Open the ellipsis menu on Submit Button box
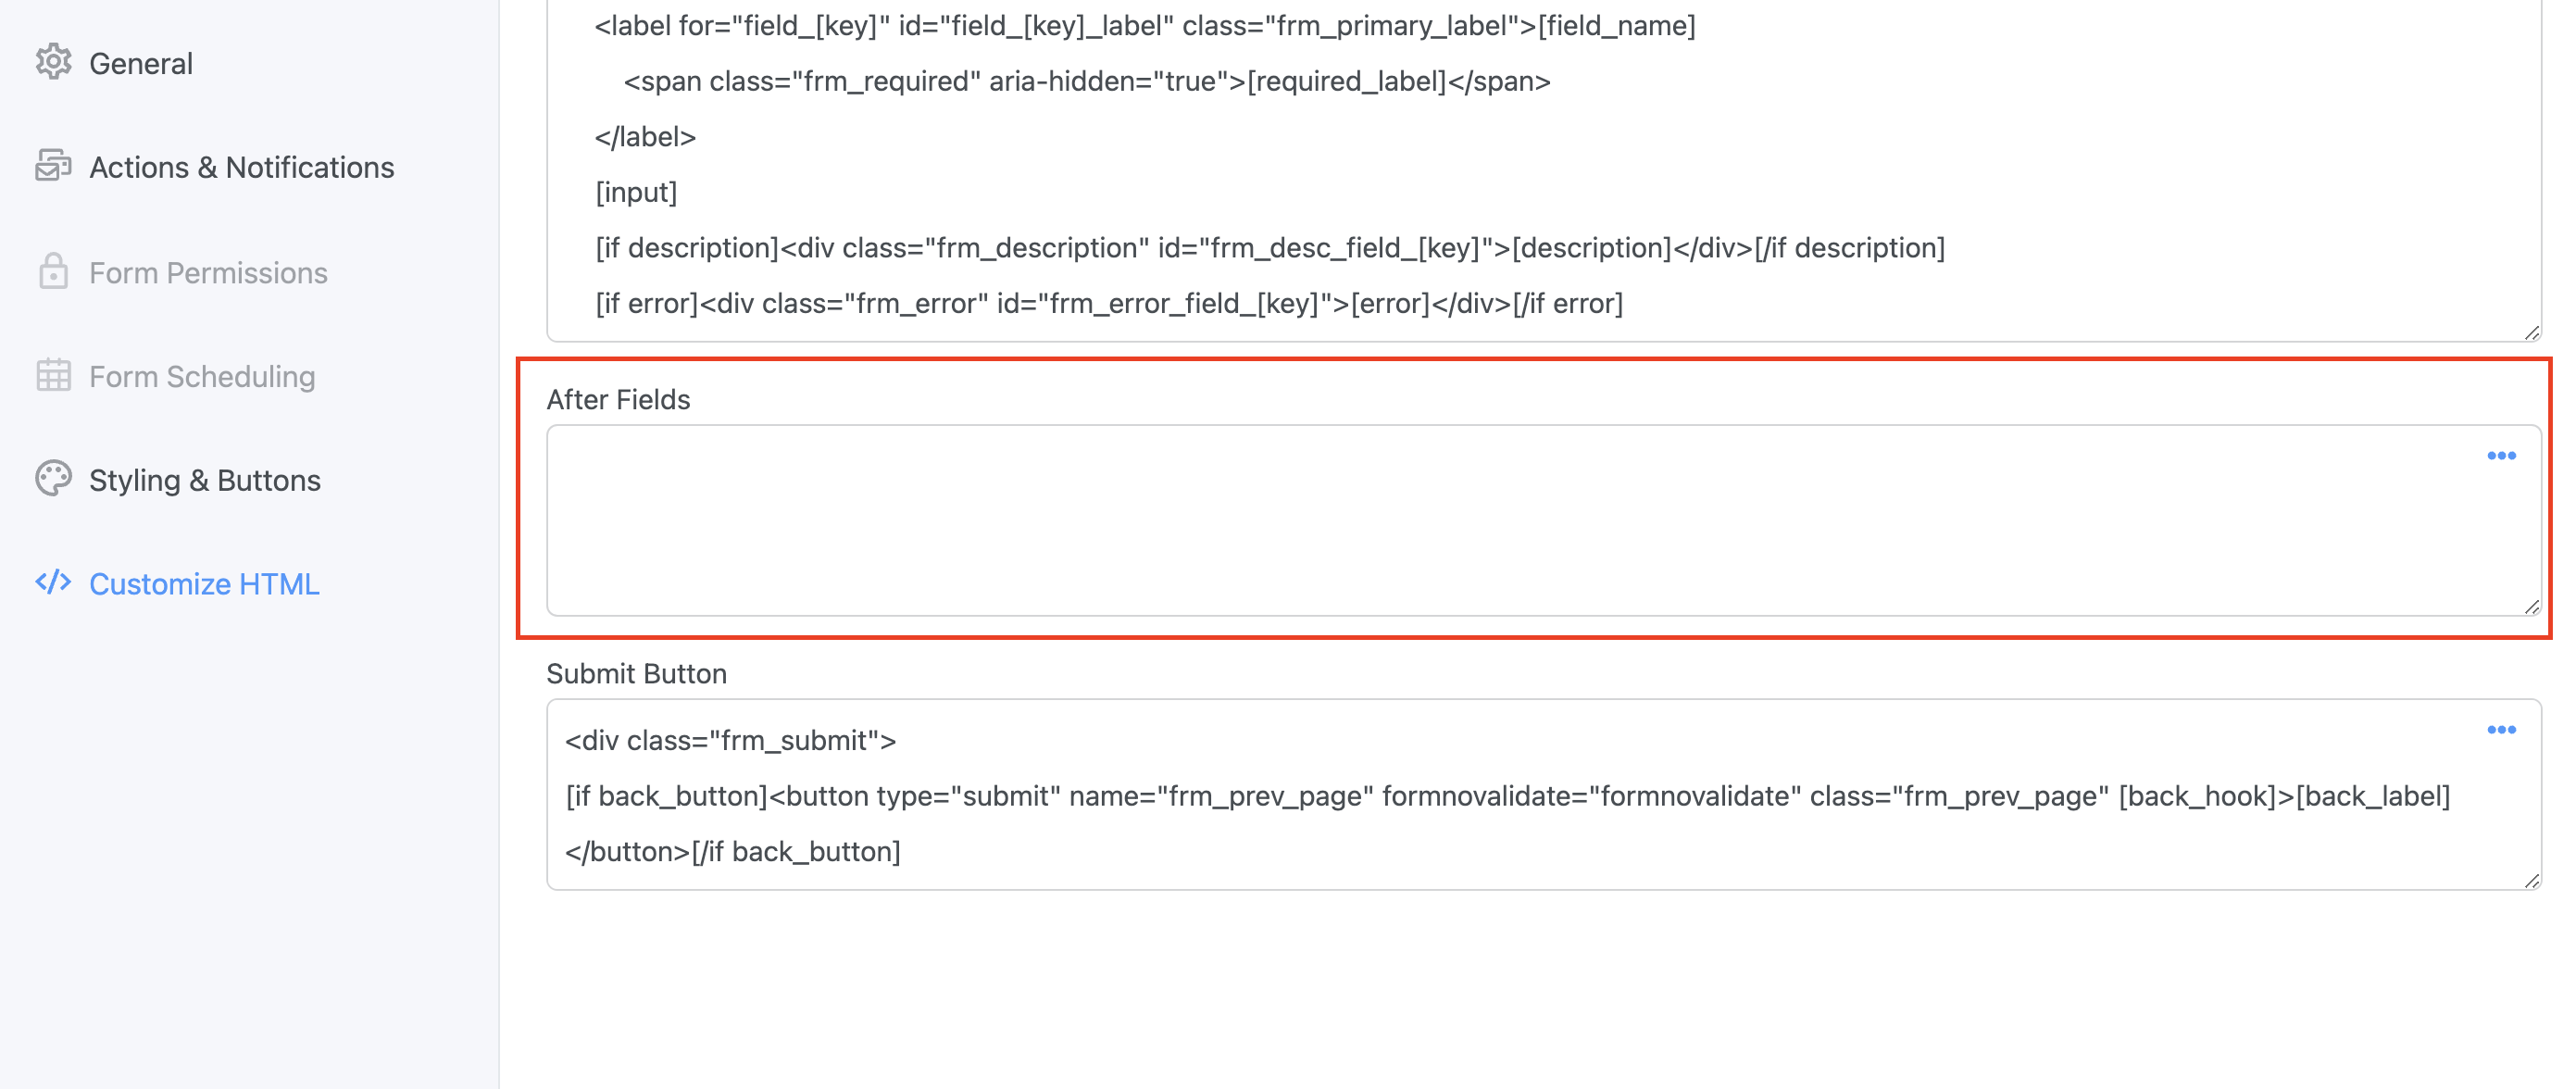Viewport: 2576px width, 1089px height. (2501, 729)
